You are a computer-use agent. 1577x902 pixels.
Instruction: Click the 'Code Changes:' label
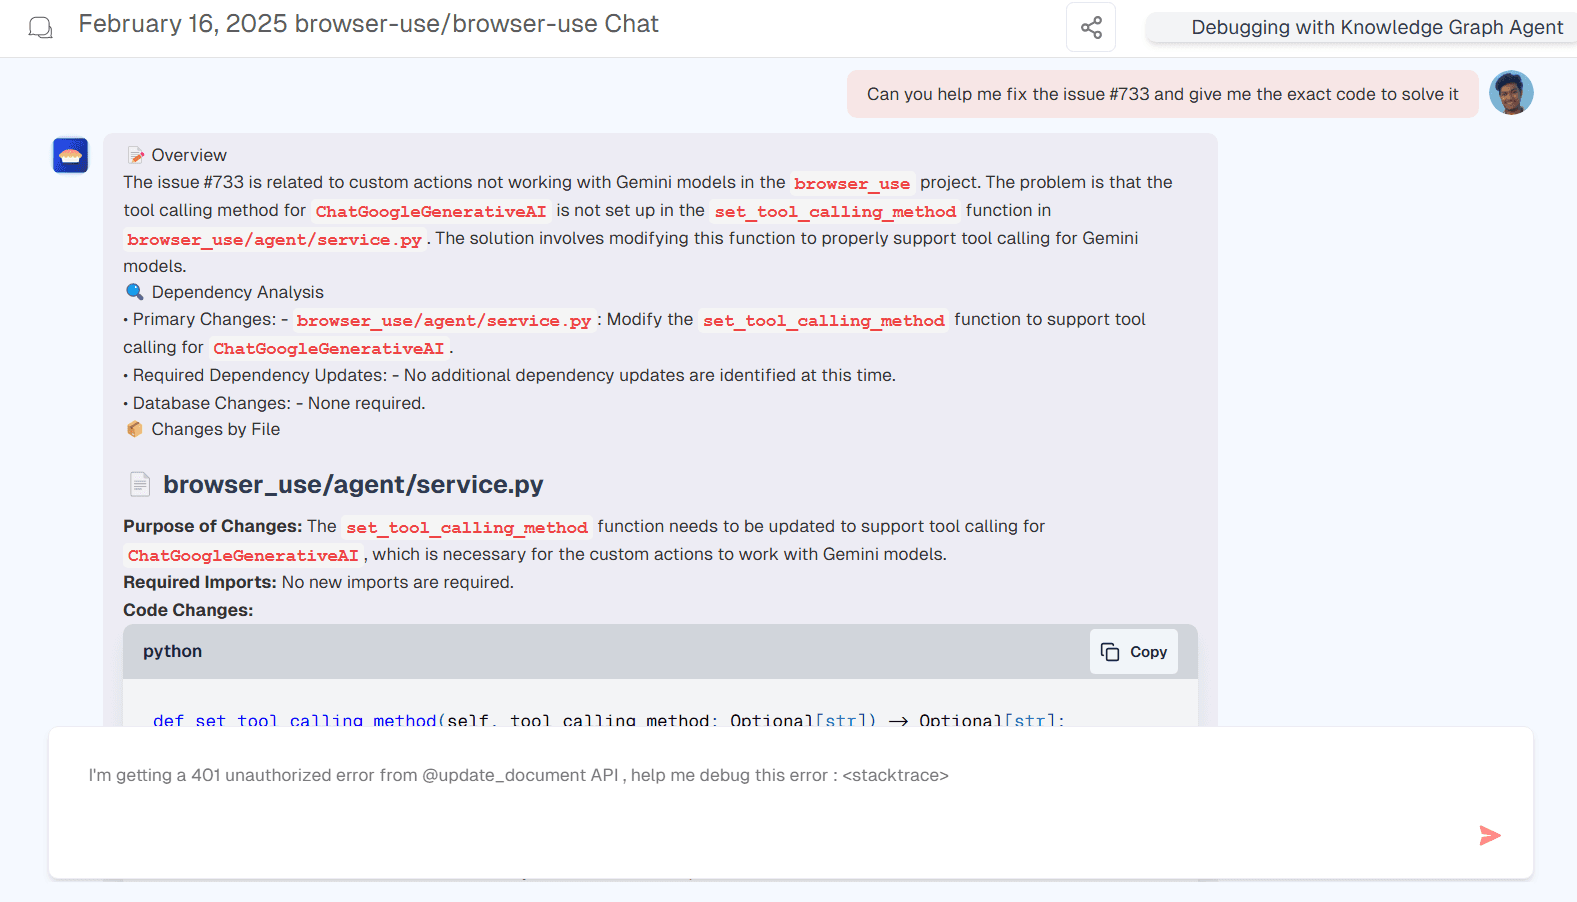point(188,610)
